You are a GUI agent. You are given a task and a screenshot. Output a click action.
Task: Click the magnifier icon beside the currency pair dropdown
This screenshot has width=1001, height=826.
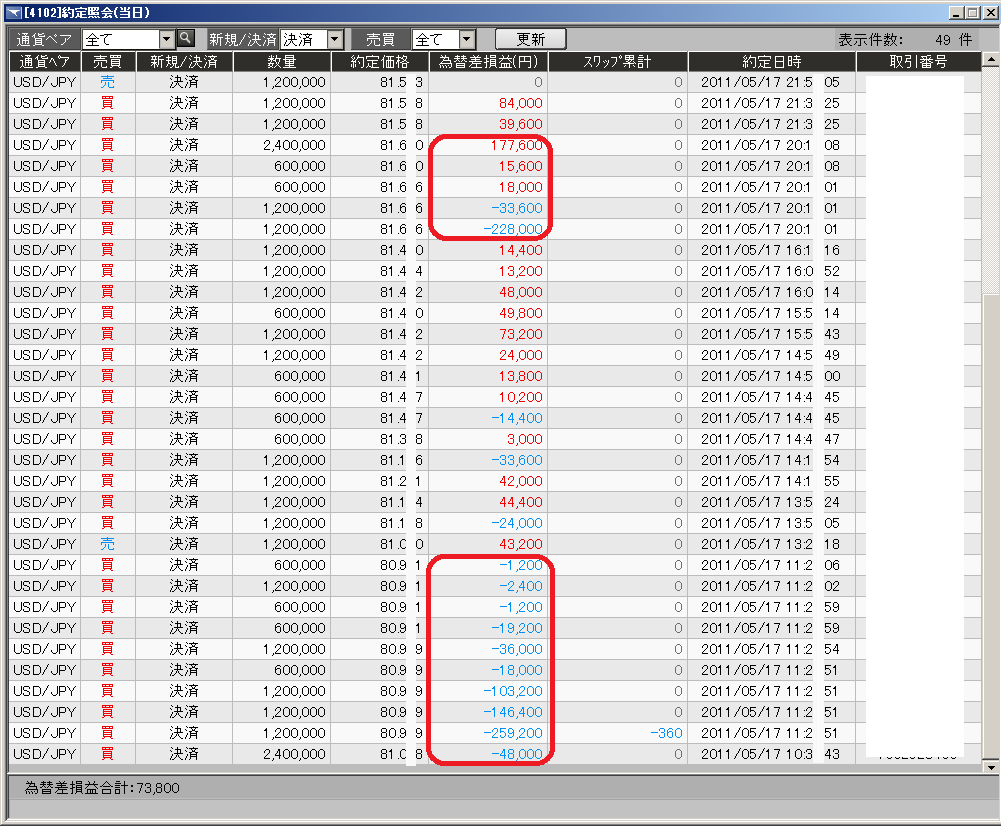point(185,39)
